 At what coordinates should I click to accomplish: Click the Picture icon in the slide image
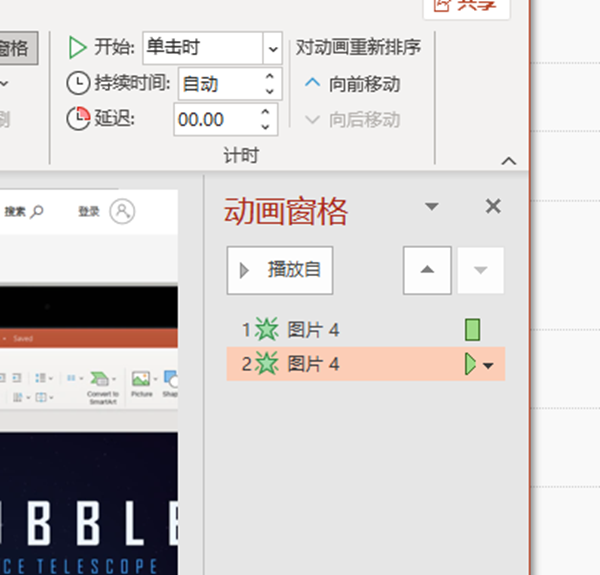(141, 381)
